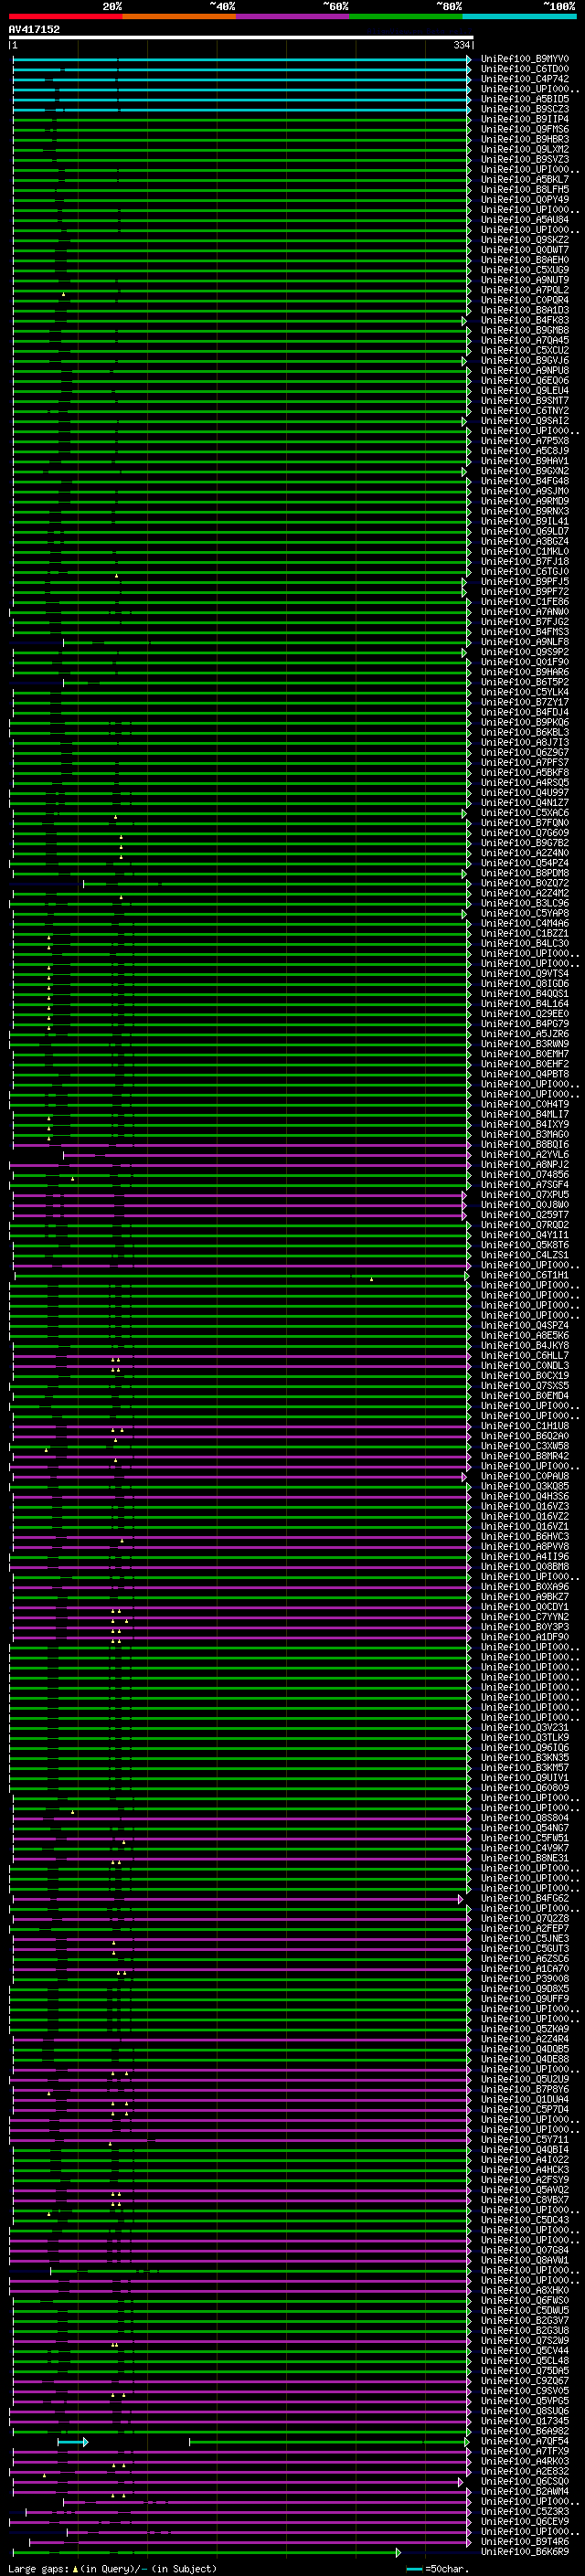Select the UniRef100_Q9FMS6 label
Screen dimensions: 585x2576
click(x=525, y=129)
